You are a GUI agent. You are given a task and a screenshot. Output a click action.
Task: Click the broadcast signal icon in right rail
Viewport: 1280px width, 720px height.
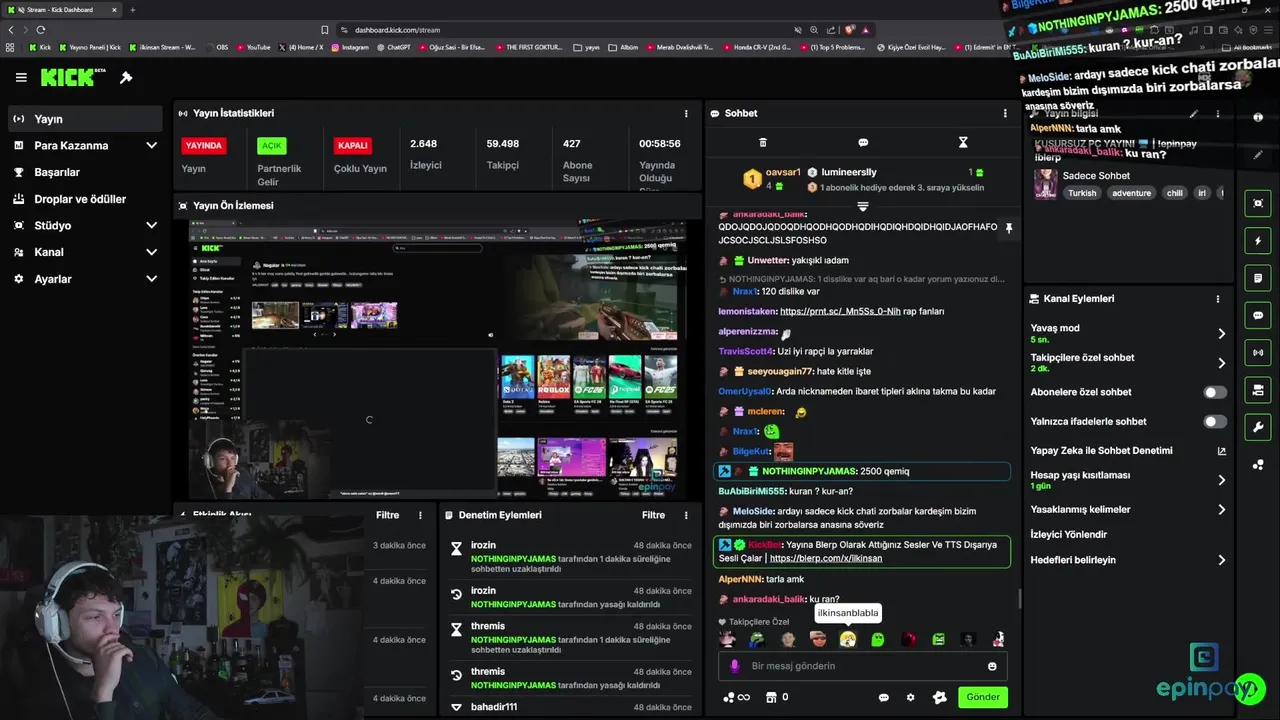1258,352
